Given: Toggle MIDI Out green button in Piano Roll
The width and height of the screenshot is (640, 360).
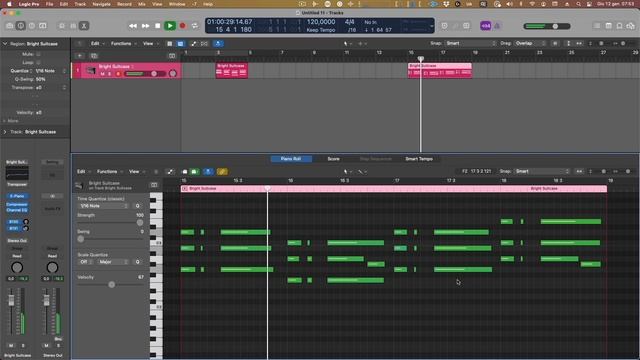Looking at the screenshot, I should [x=194, y=171].
